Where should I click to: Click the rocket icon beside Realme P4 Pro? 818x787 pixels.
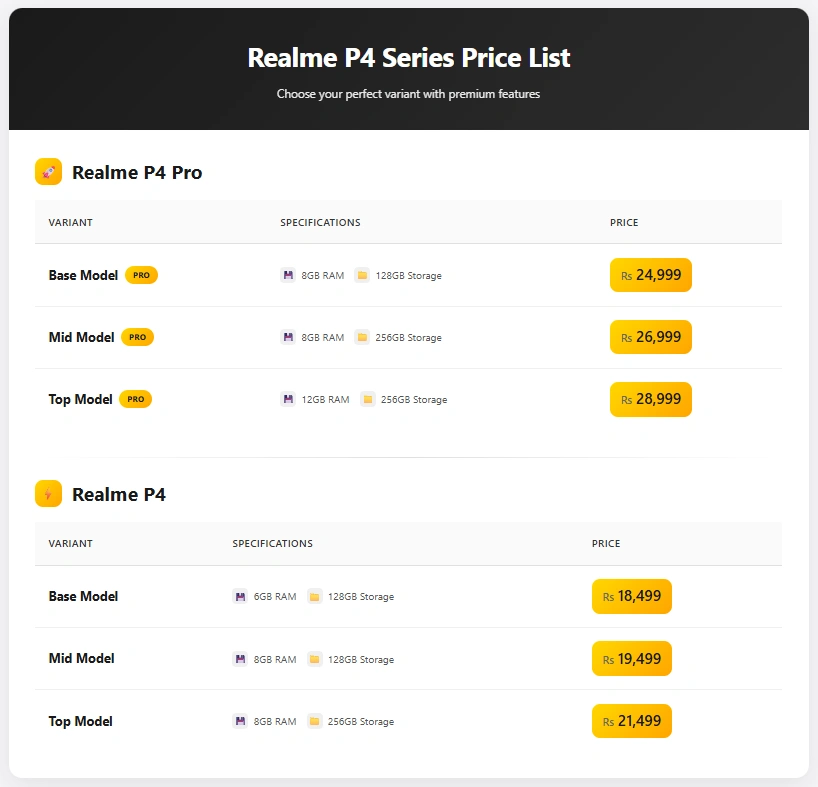(49, 172)
